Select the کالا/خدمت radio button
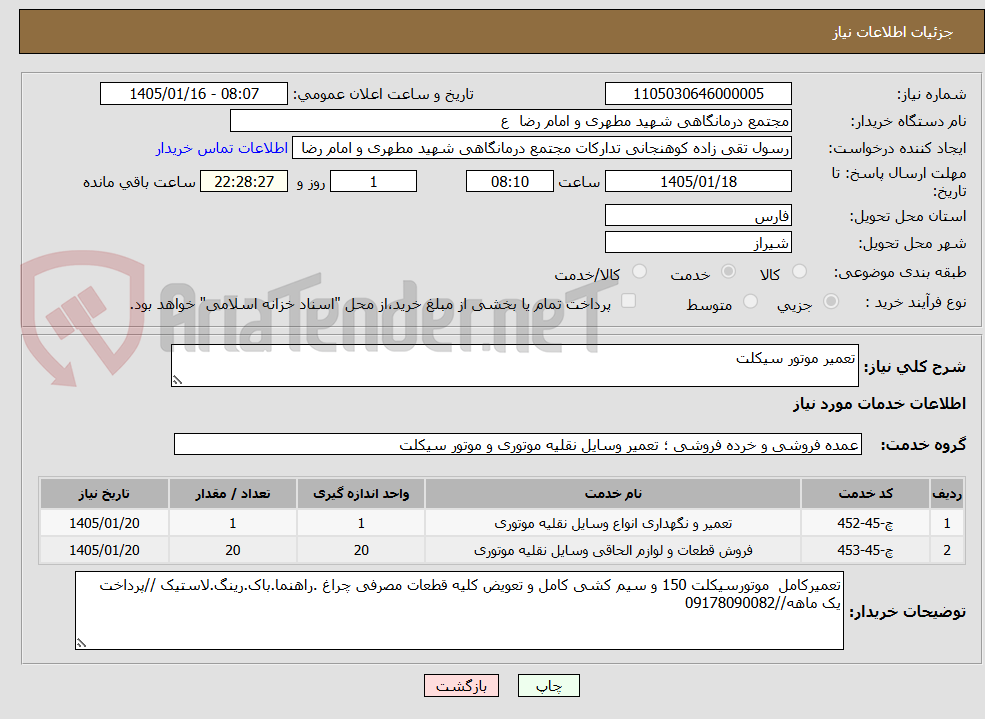This screenshot has height=719, width=985. (639, 271)
